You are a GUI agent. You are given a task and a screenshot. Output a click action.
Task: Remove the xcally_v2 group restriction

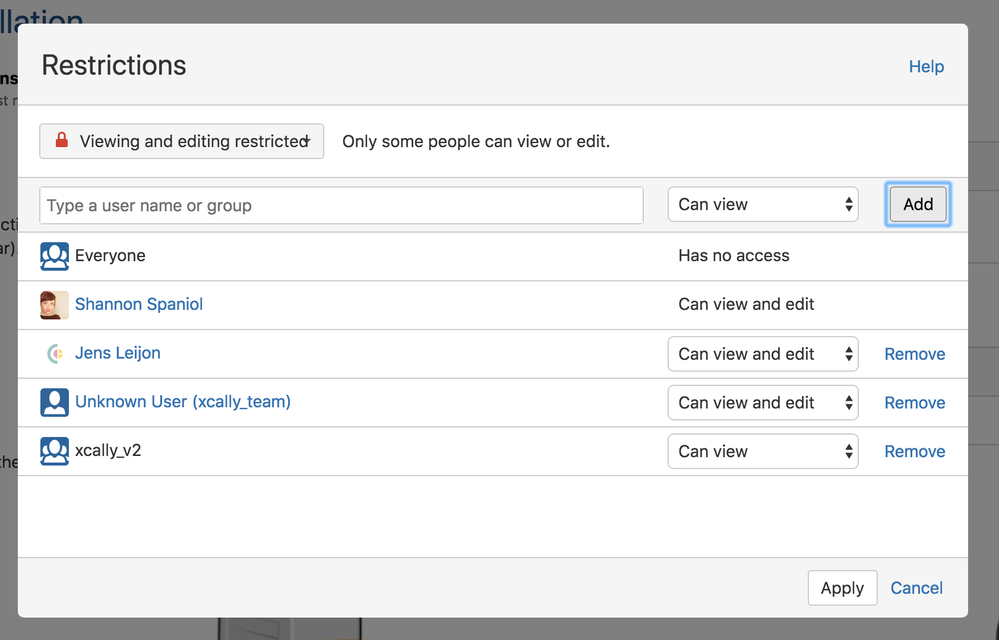coord(914,452)
